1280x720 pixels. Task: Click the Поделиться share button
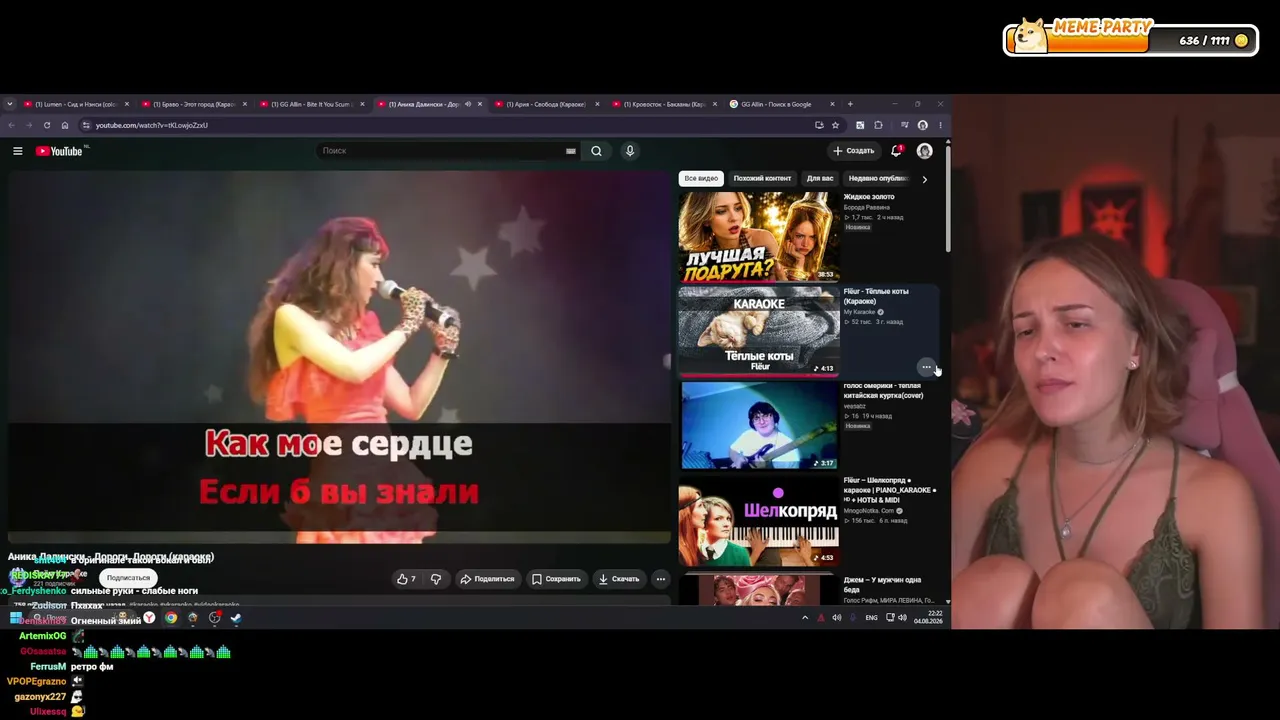486,579
